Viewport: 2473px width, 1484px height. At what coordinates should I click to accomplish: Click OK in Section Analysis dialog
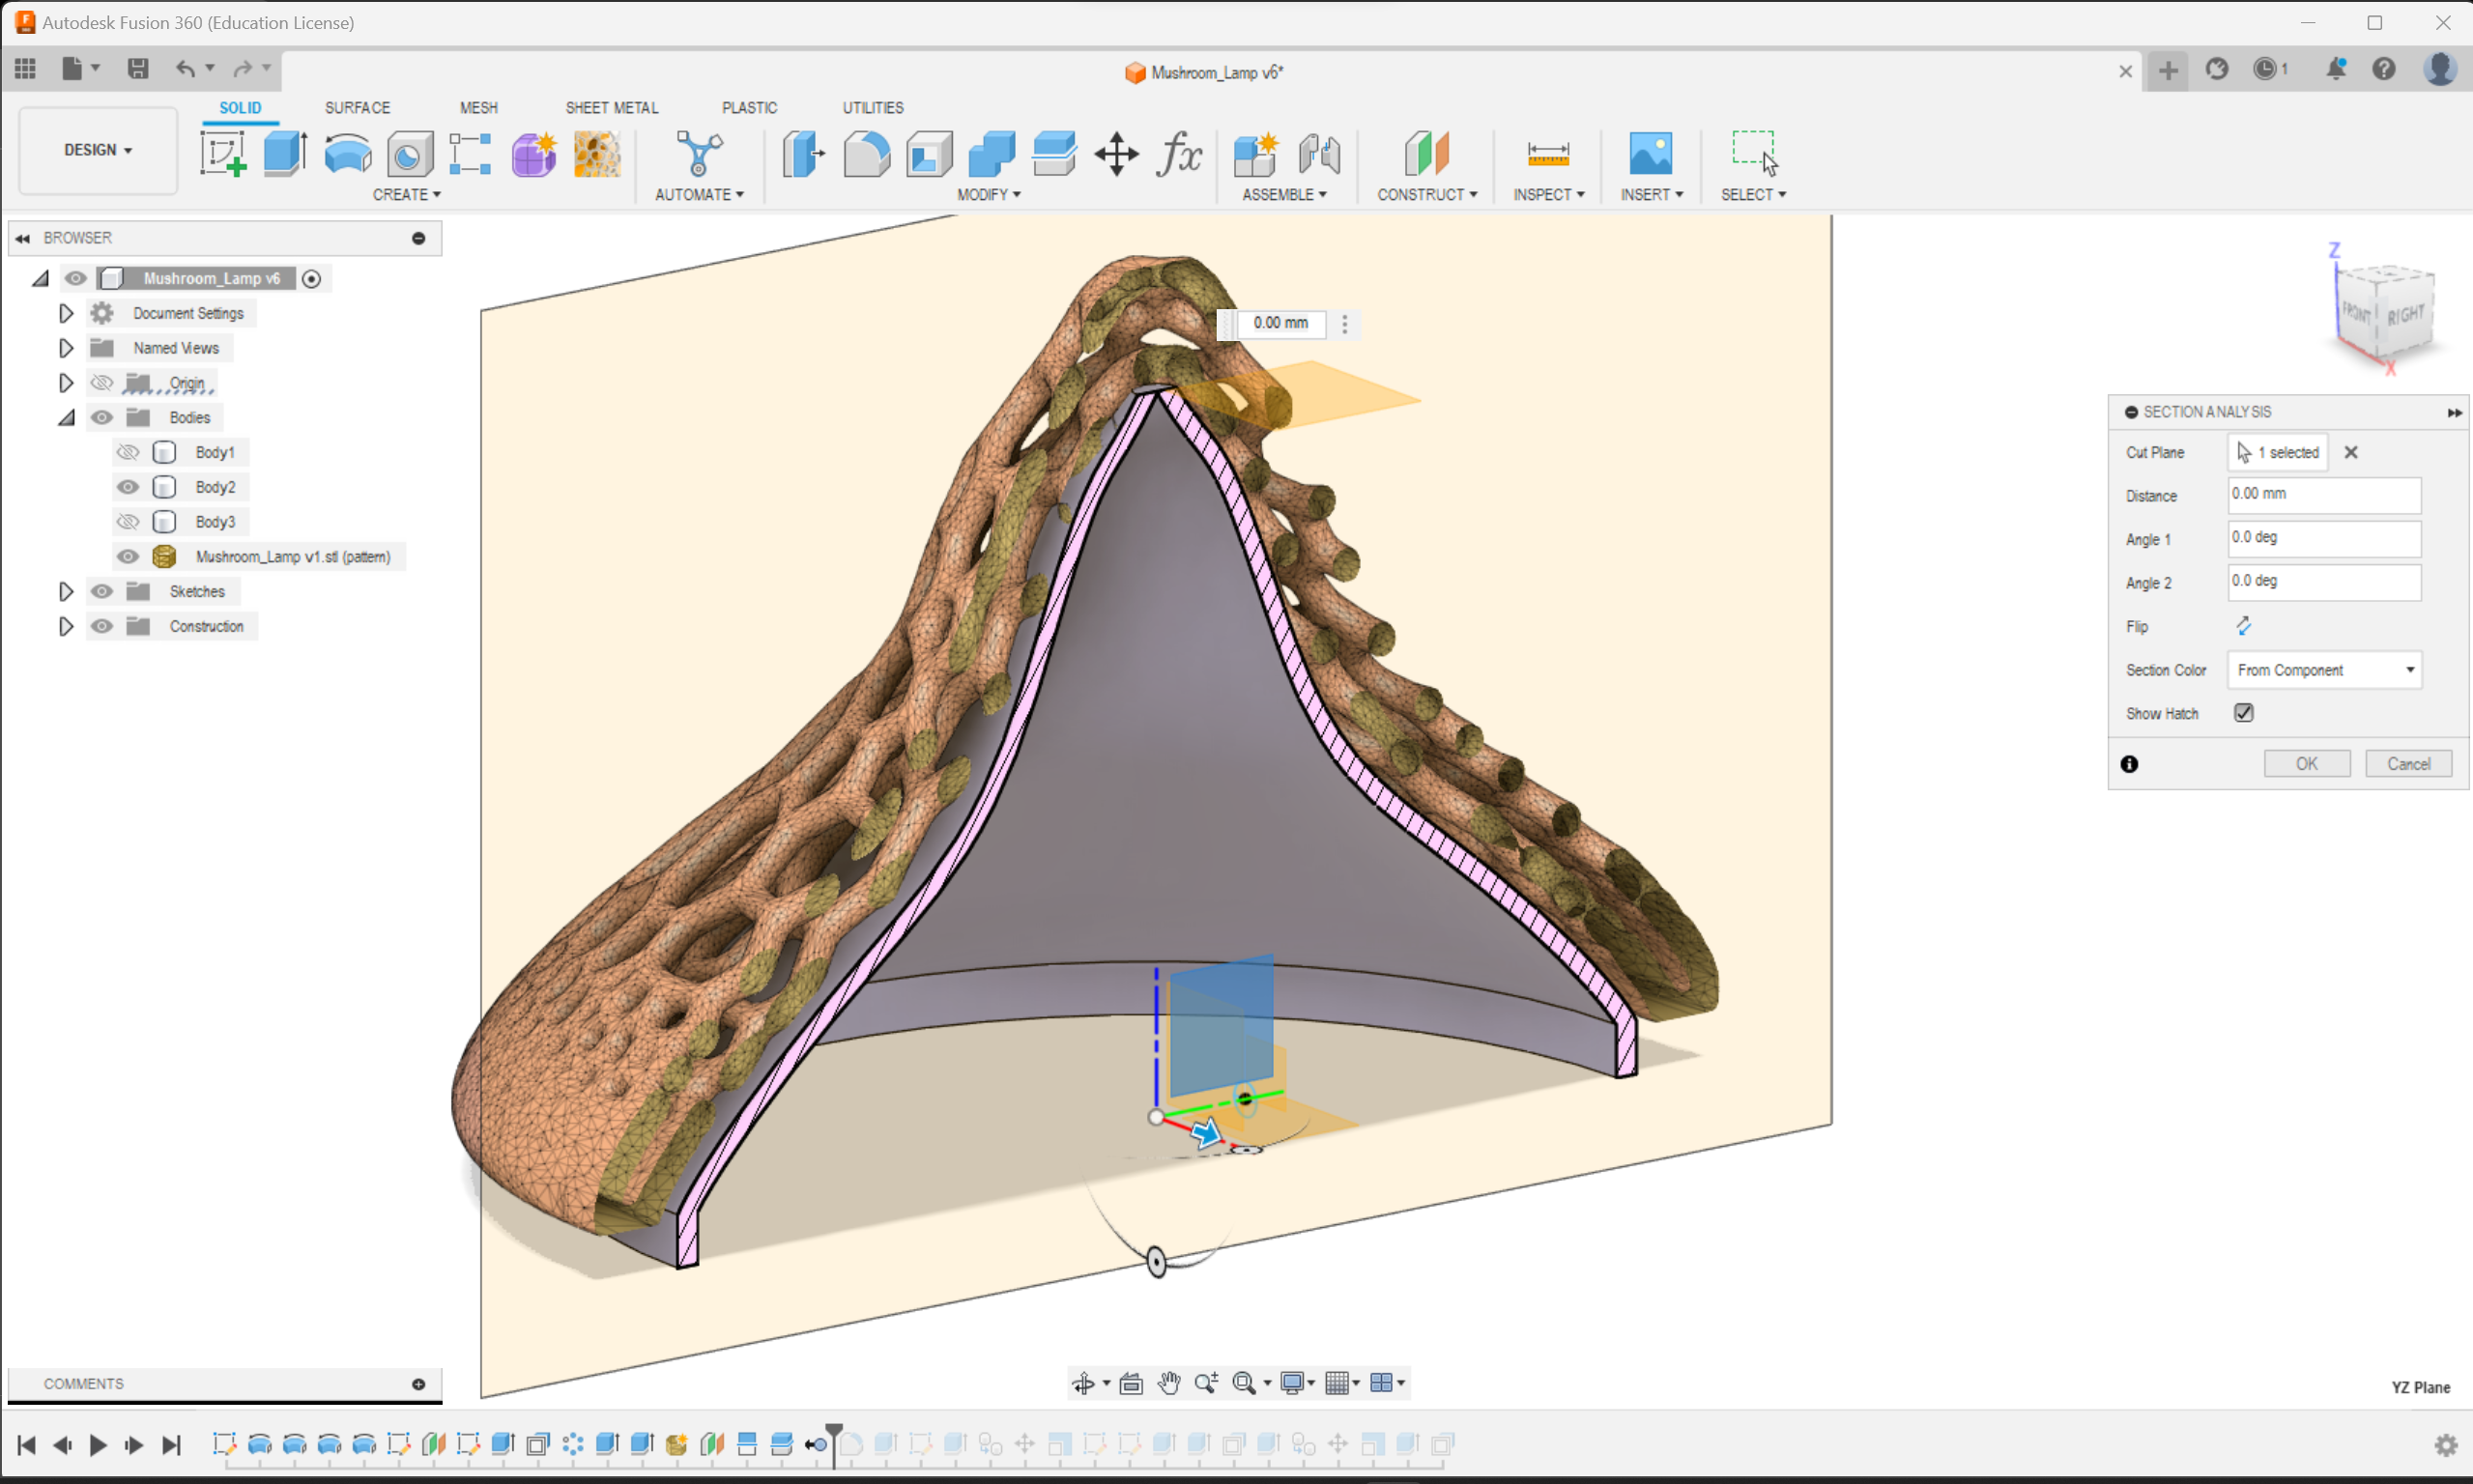(x=2306, y=764)
